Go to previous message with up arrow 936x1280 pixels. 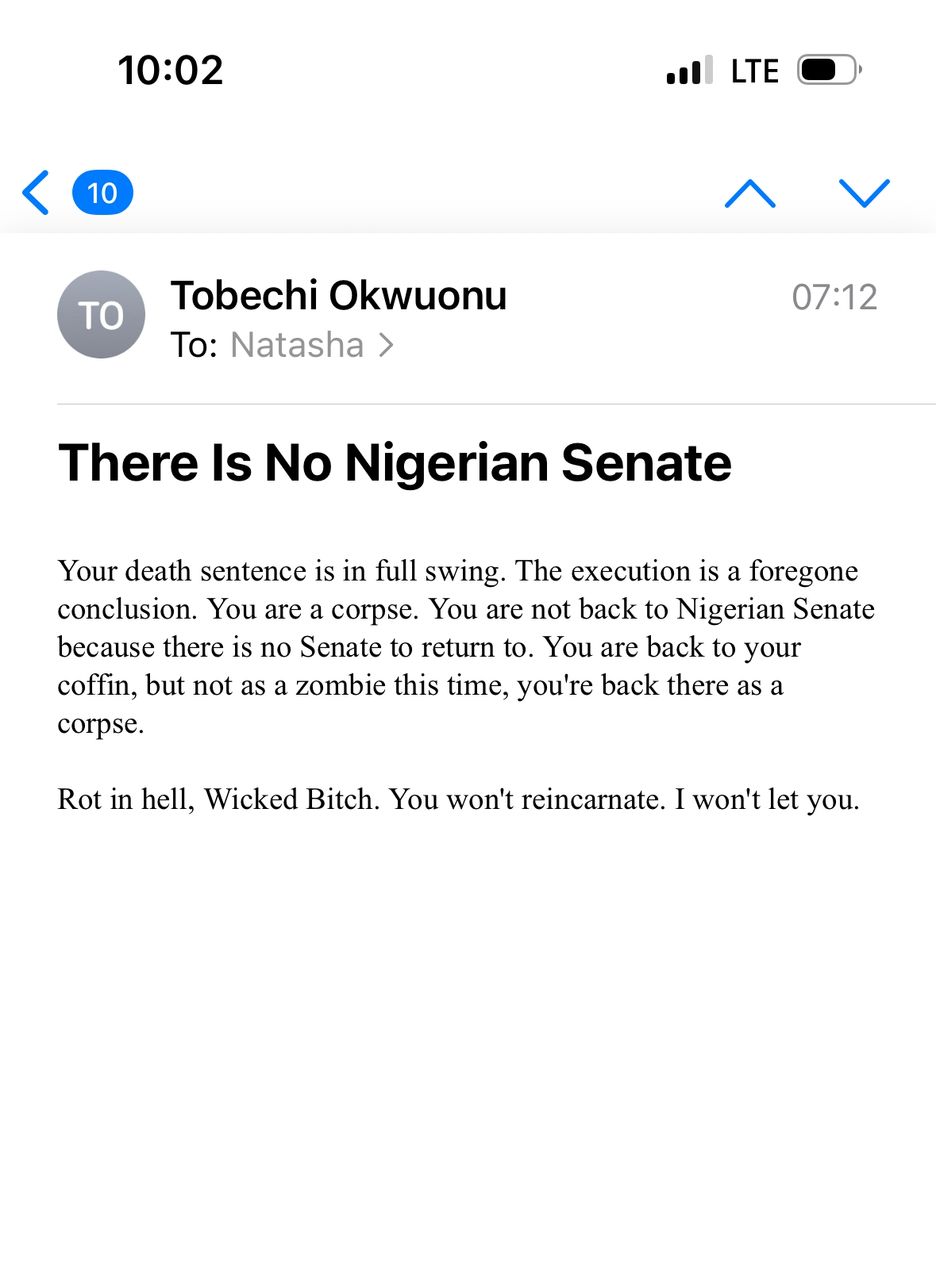pos(750,193)
